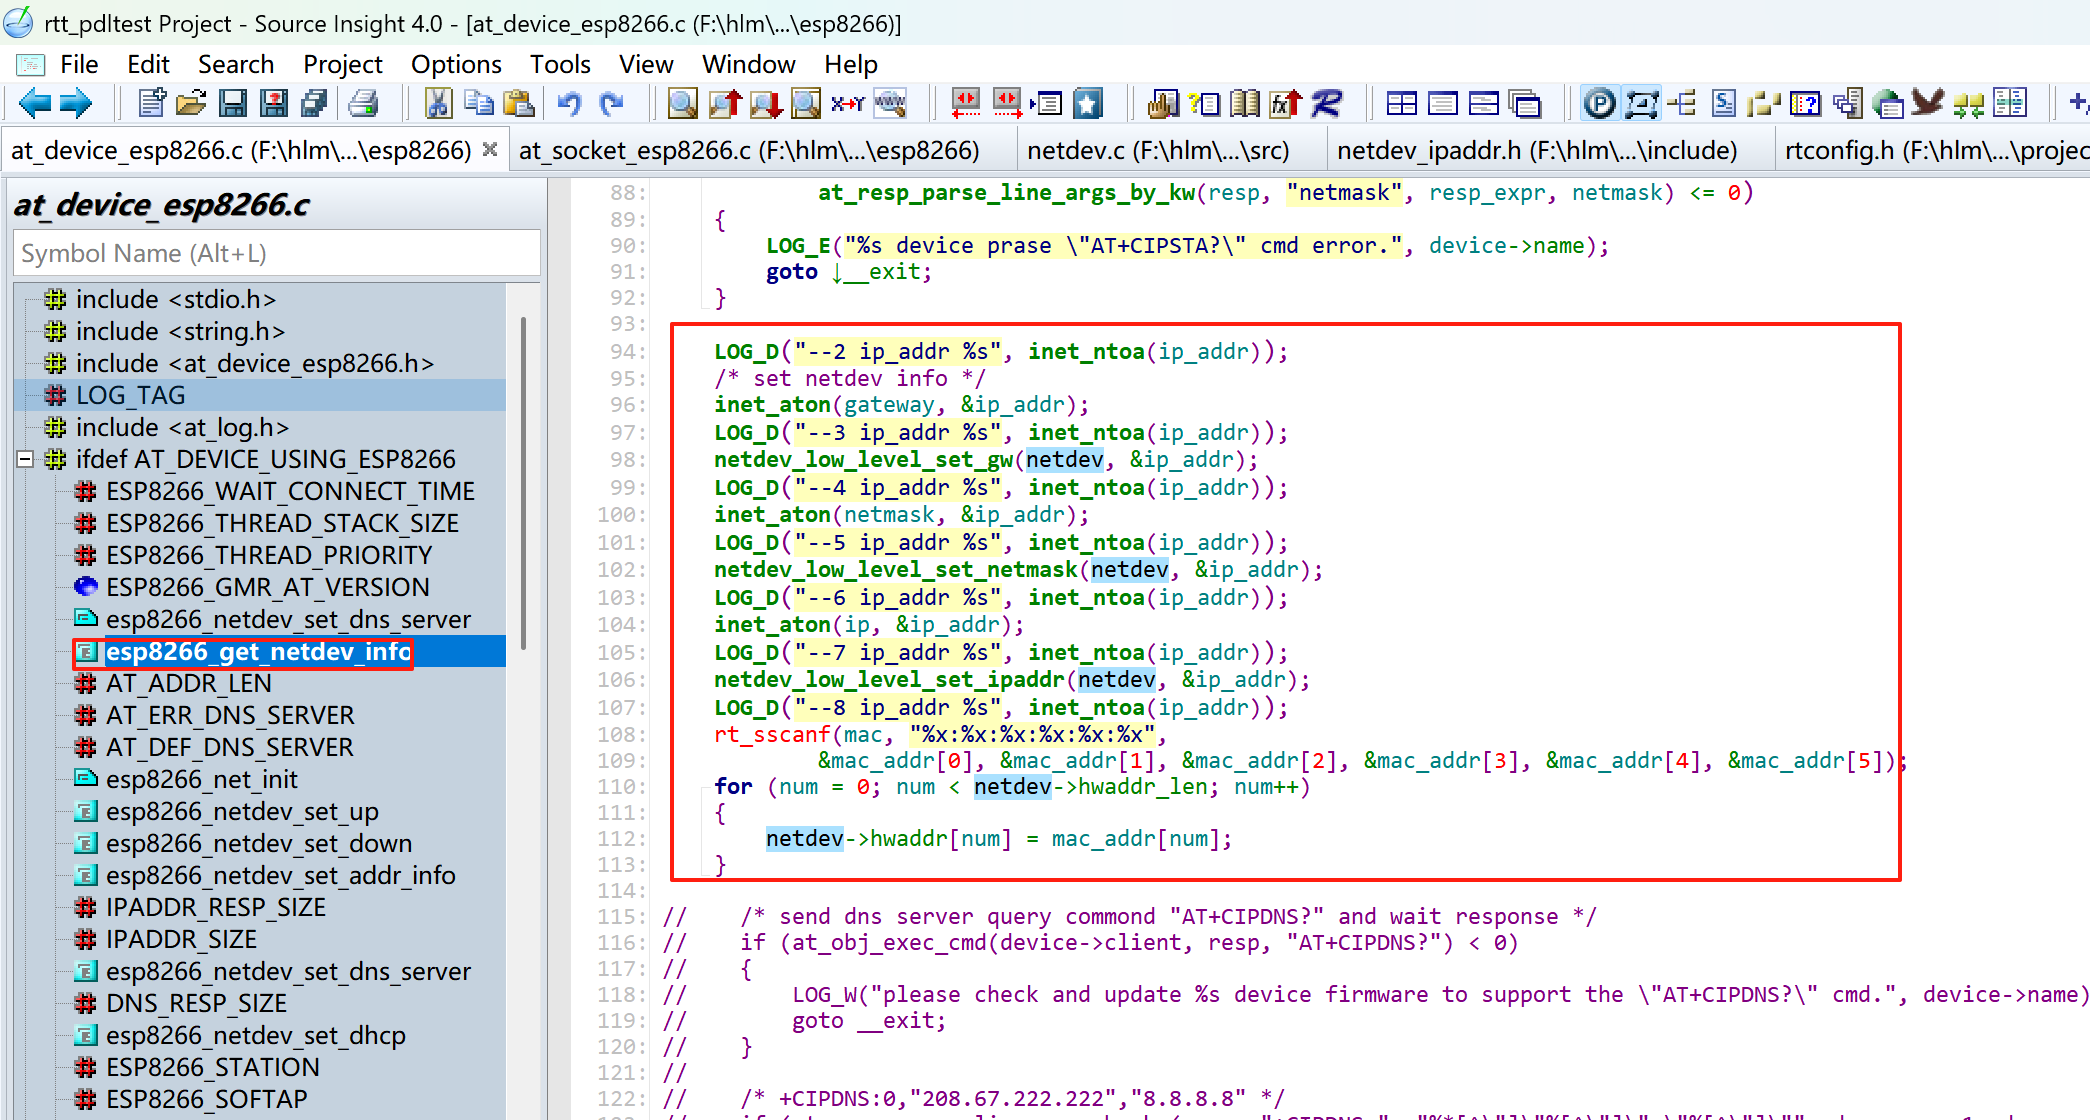Click the Cut scissors icon

click(x=438, y=103)
